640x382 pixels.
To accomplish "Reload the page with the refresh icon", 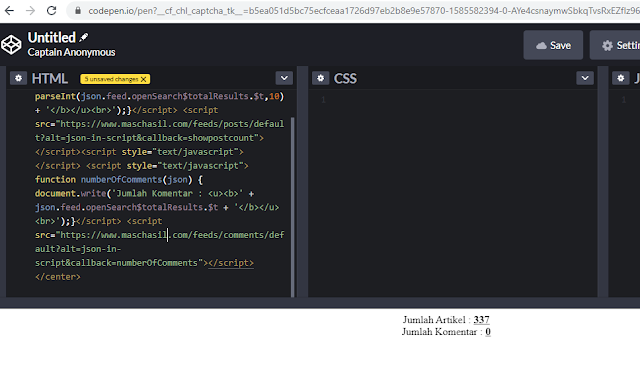I will coord(51,11).
